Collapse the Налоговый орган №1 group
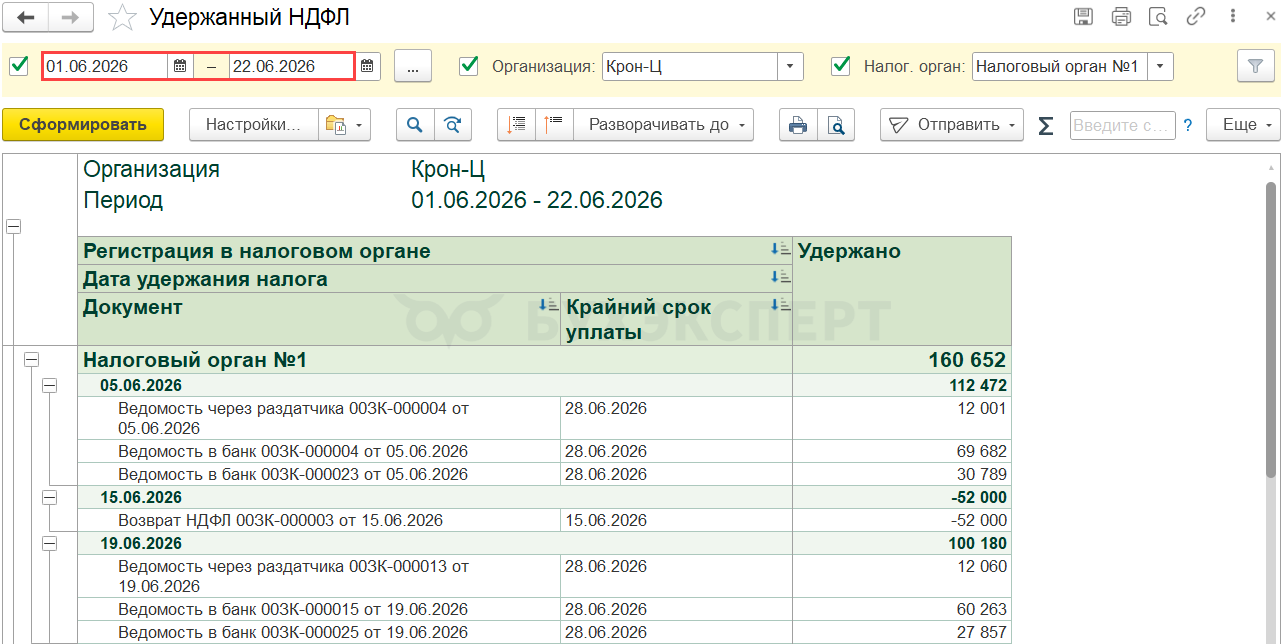 coord(31,359)
